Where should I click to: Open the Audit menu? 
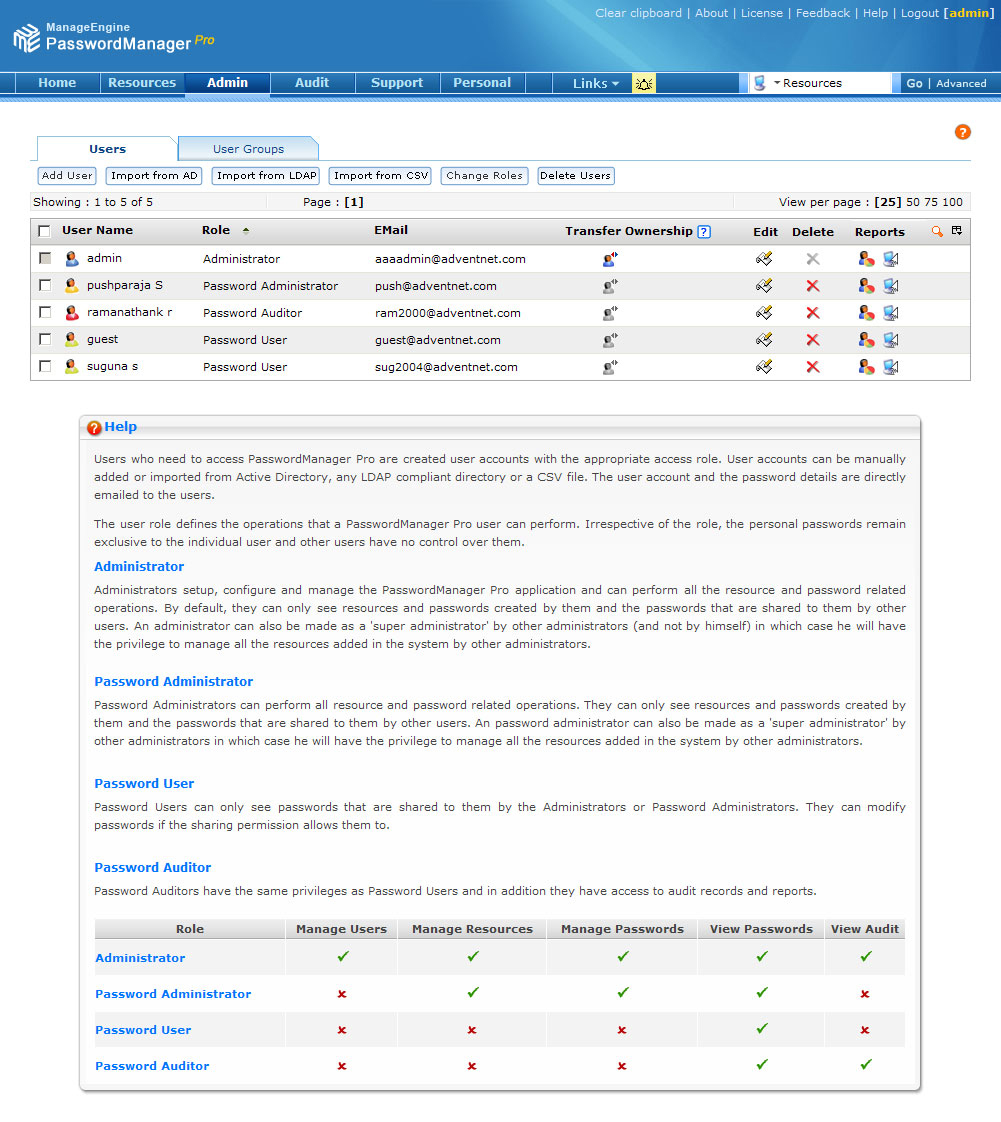312,83
